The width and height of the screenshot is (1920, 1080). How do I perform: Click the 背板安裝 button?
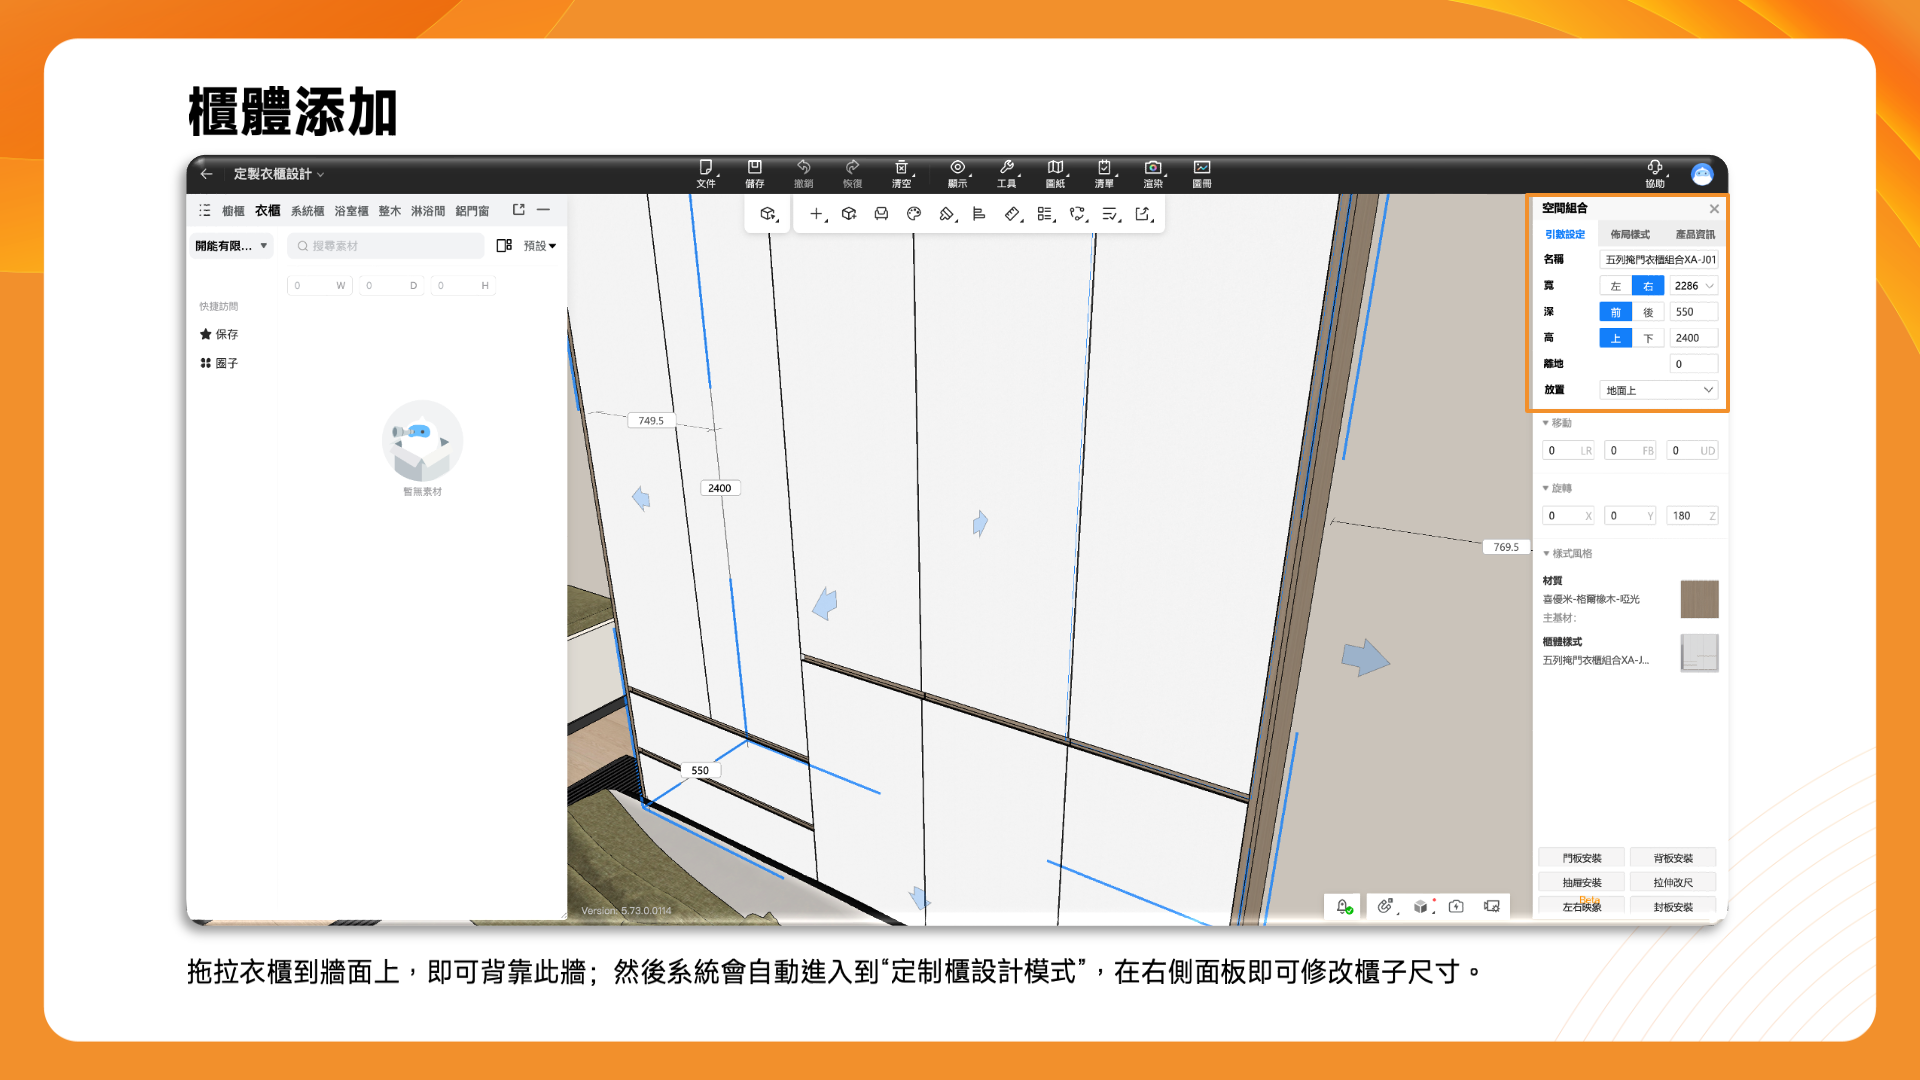[1673, 858]
